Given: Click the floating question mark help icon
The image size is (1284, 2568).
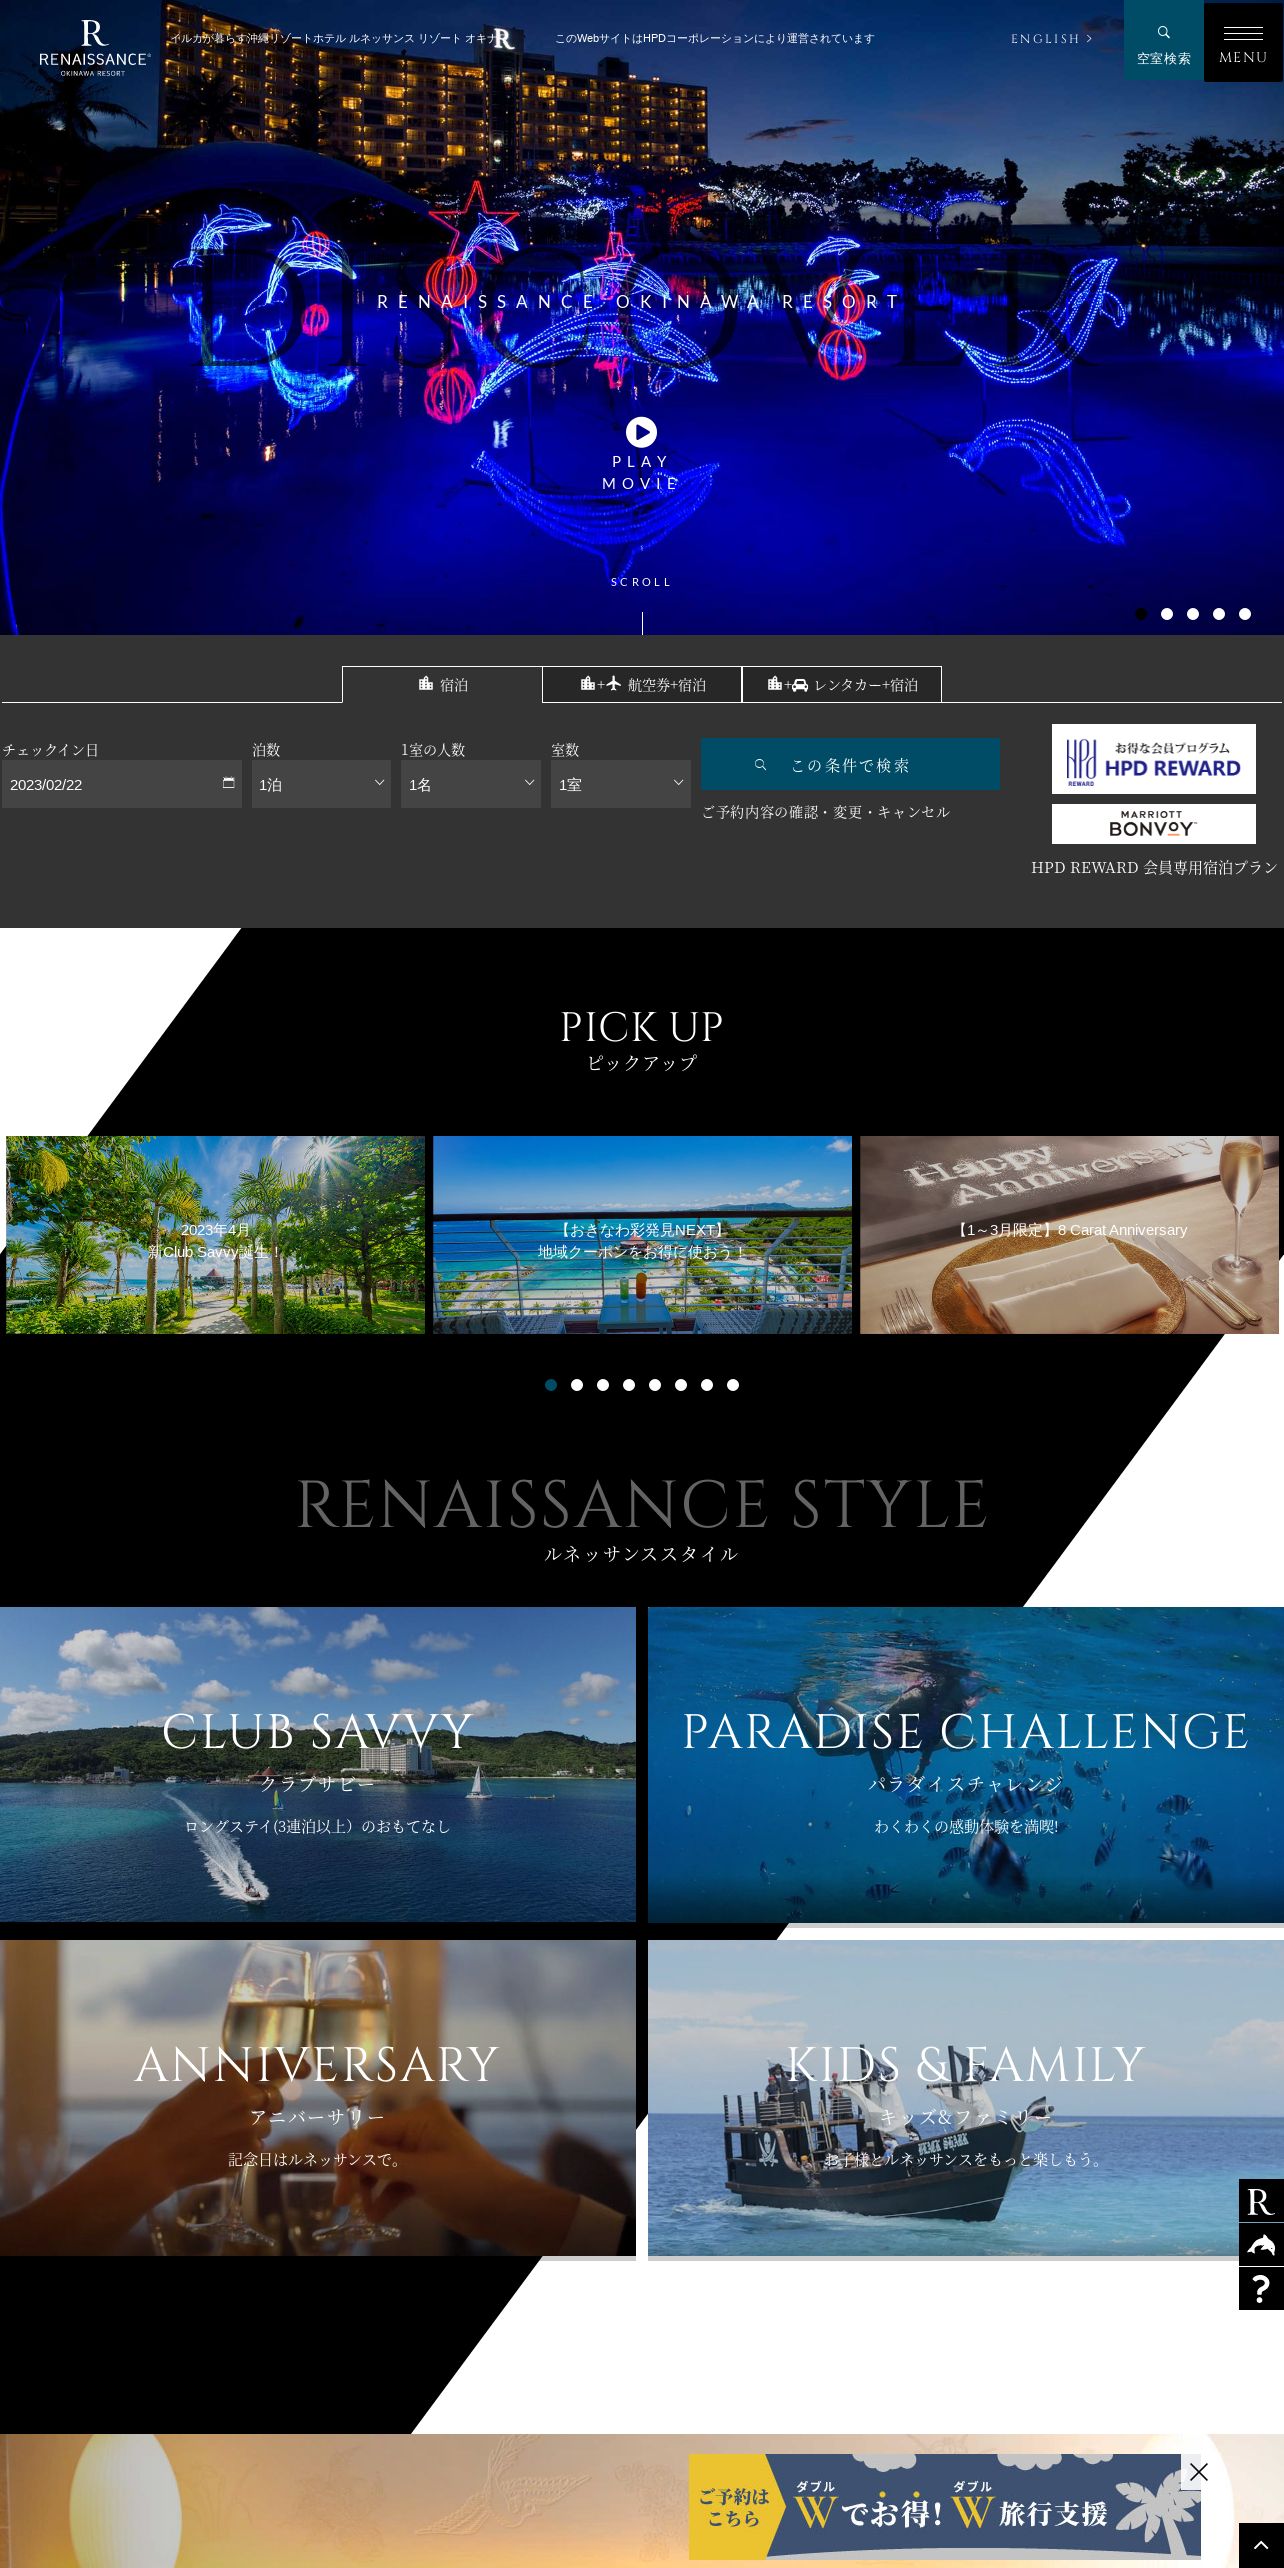Looking at the screenshot, I should point(1261,2289).
